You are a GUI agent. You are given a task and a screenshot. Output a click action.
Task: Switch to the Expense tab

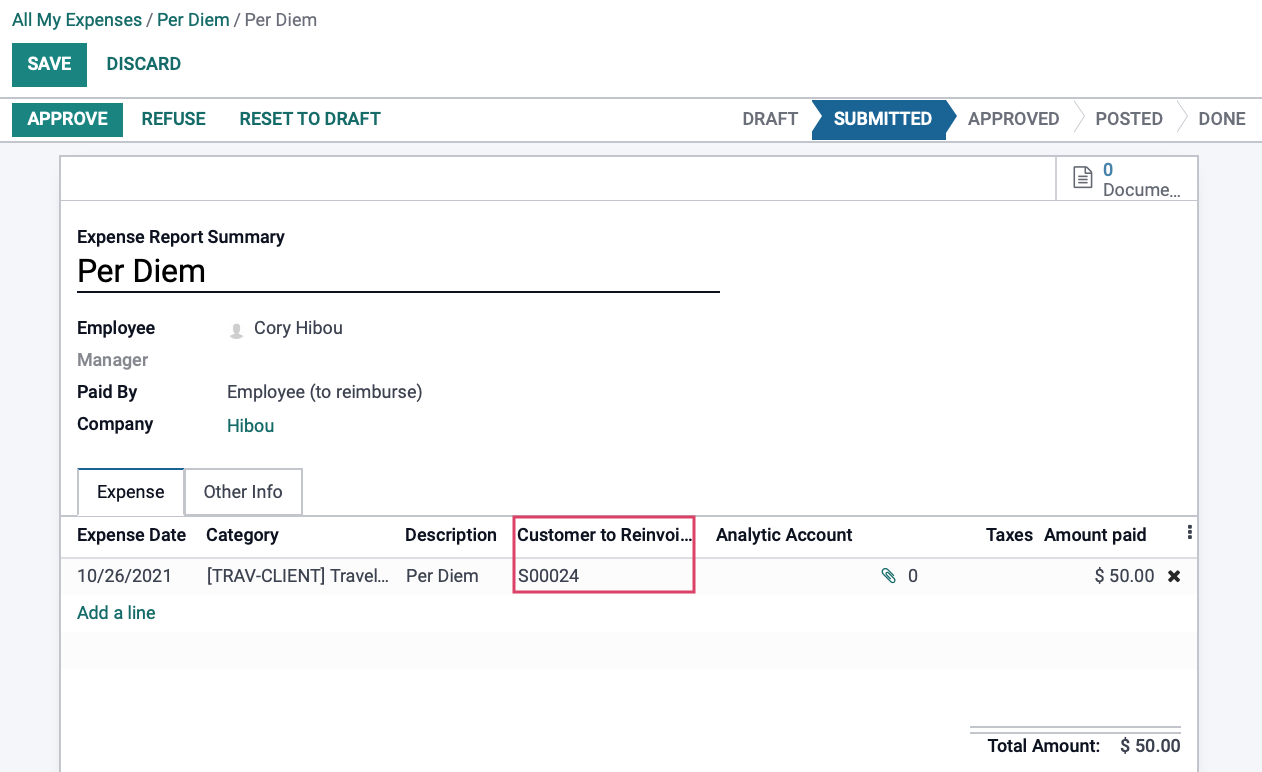(130, 492)
